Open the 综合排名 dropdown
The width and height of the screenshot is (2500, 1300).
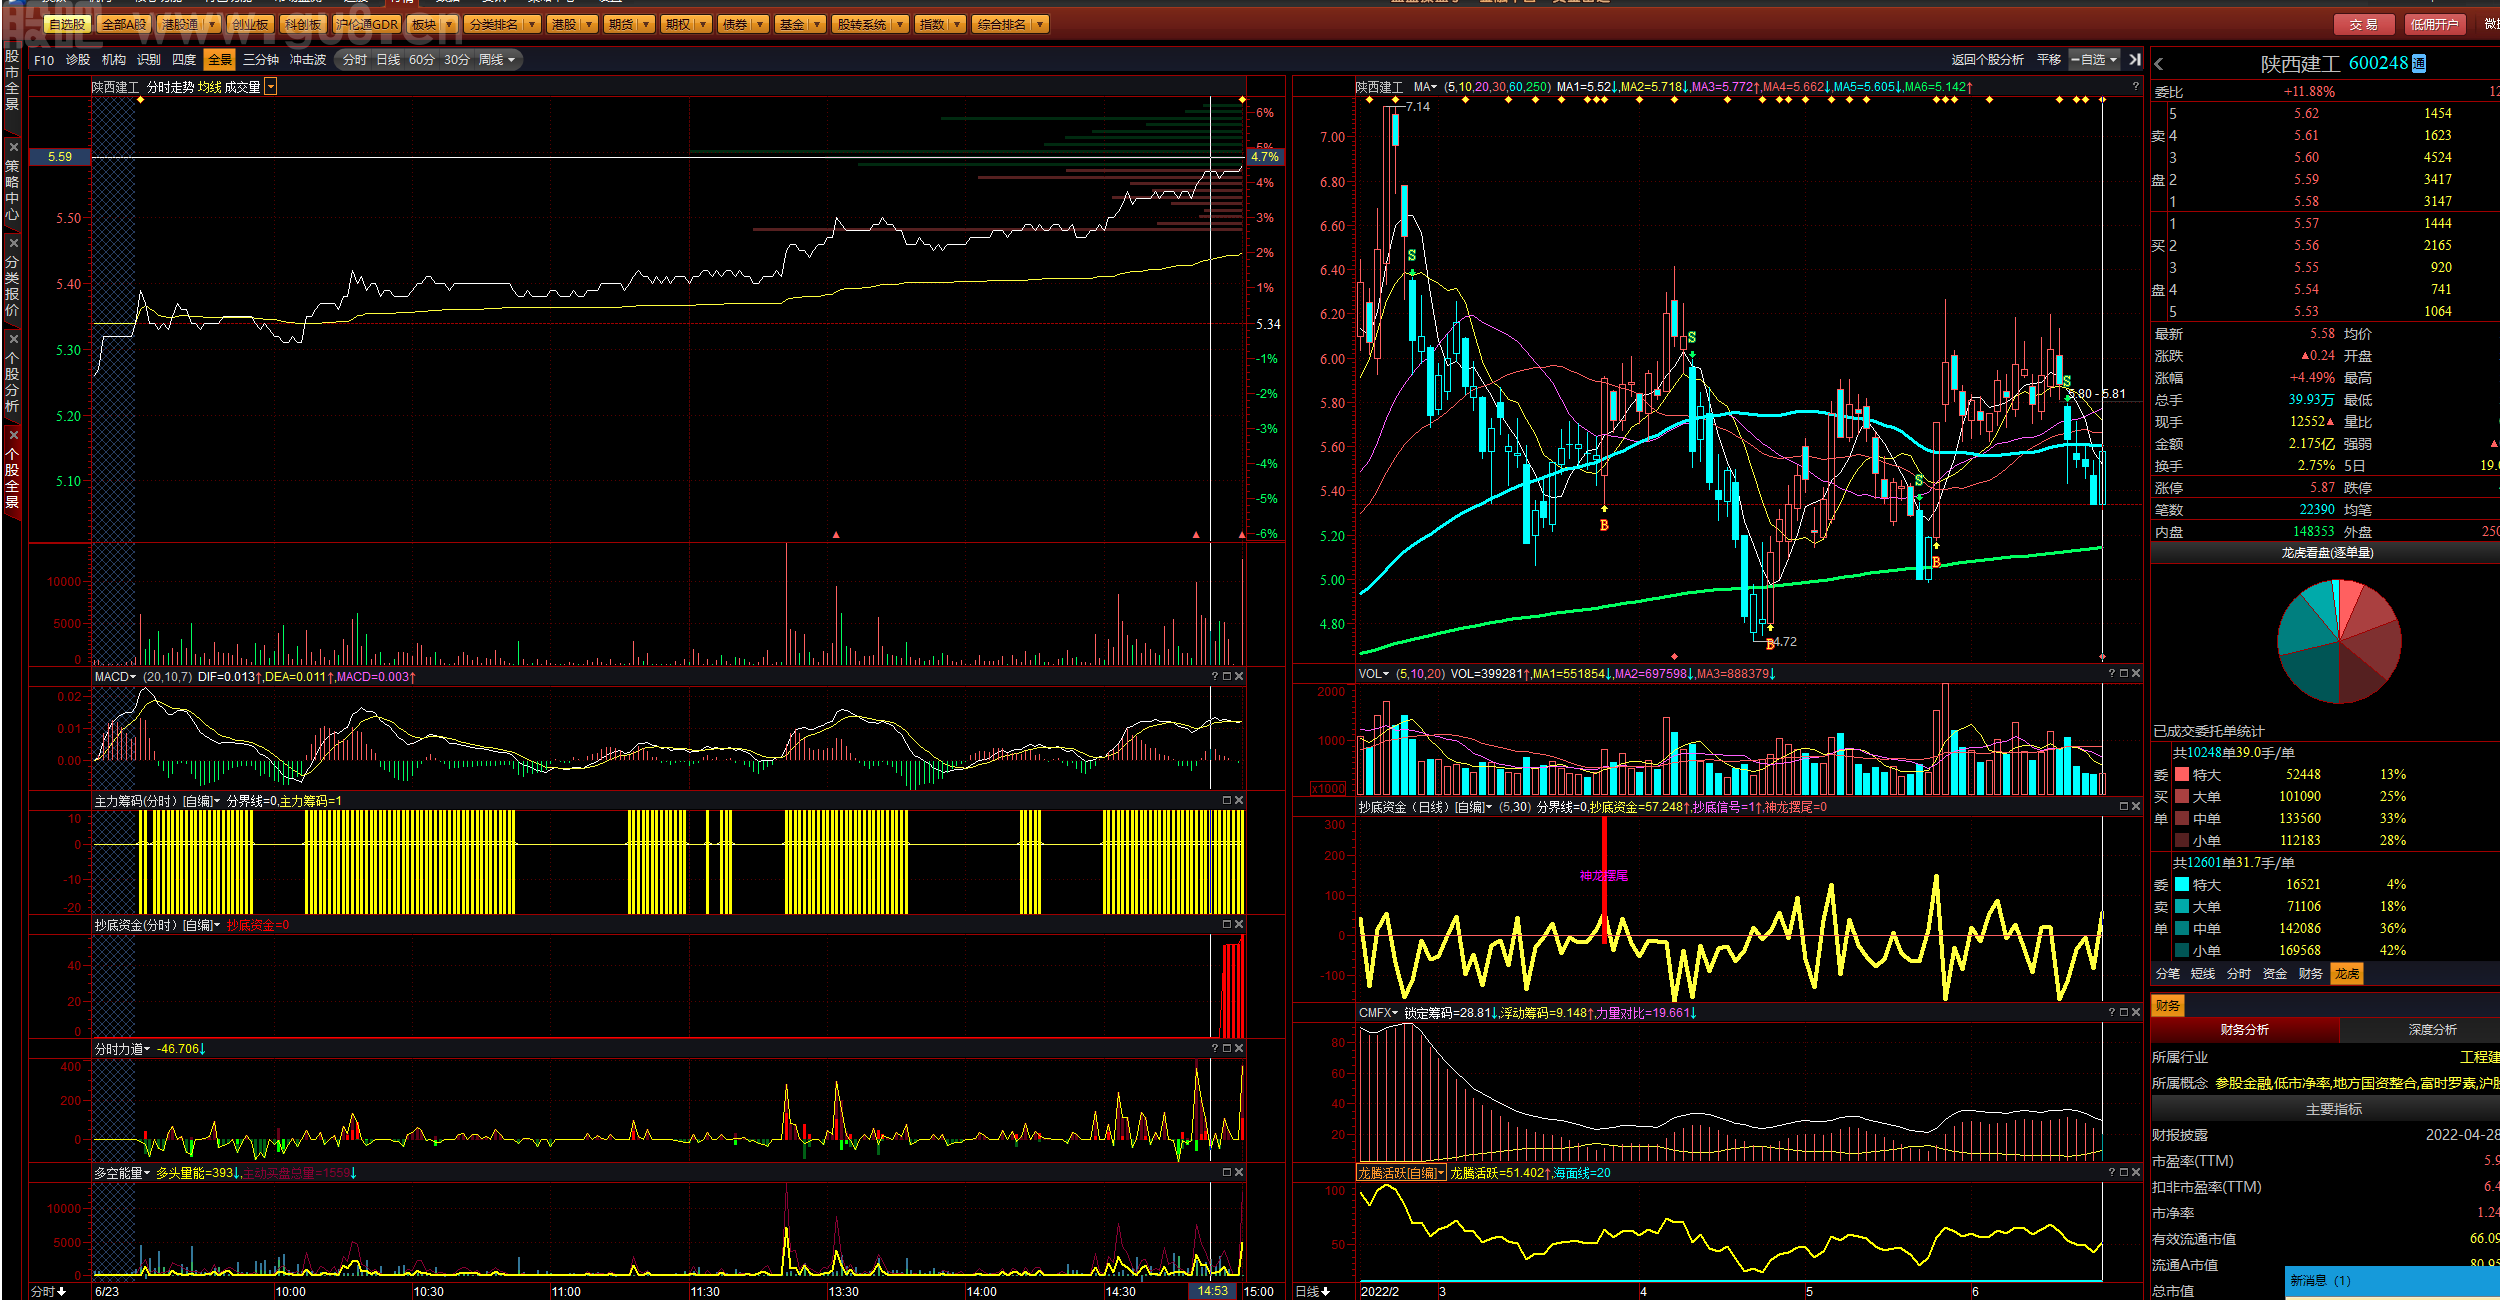coord(1040,24)
